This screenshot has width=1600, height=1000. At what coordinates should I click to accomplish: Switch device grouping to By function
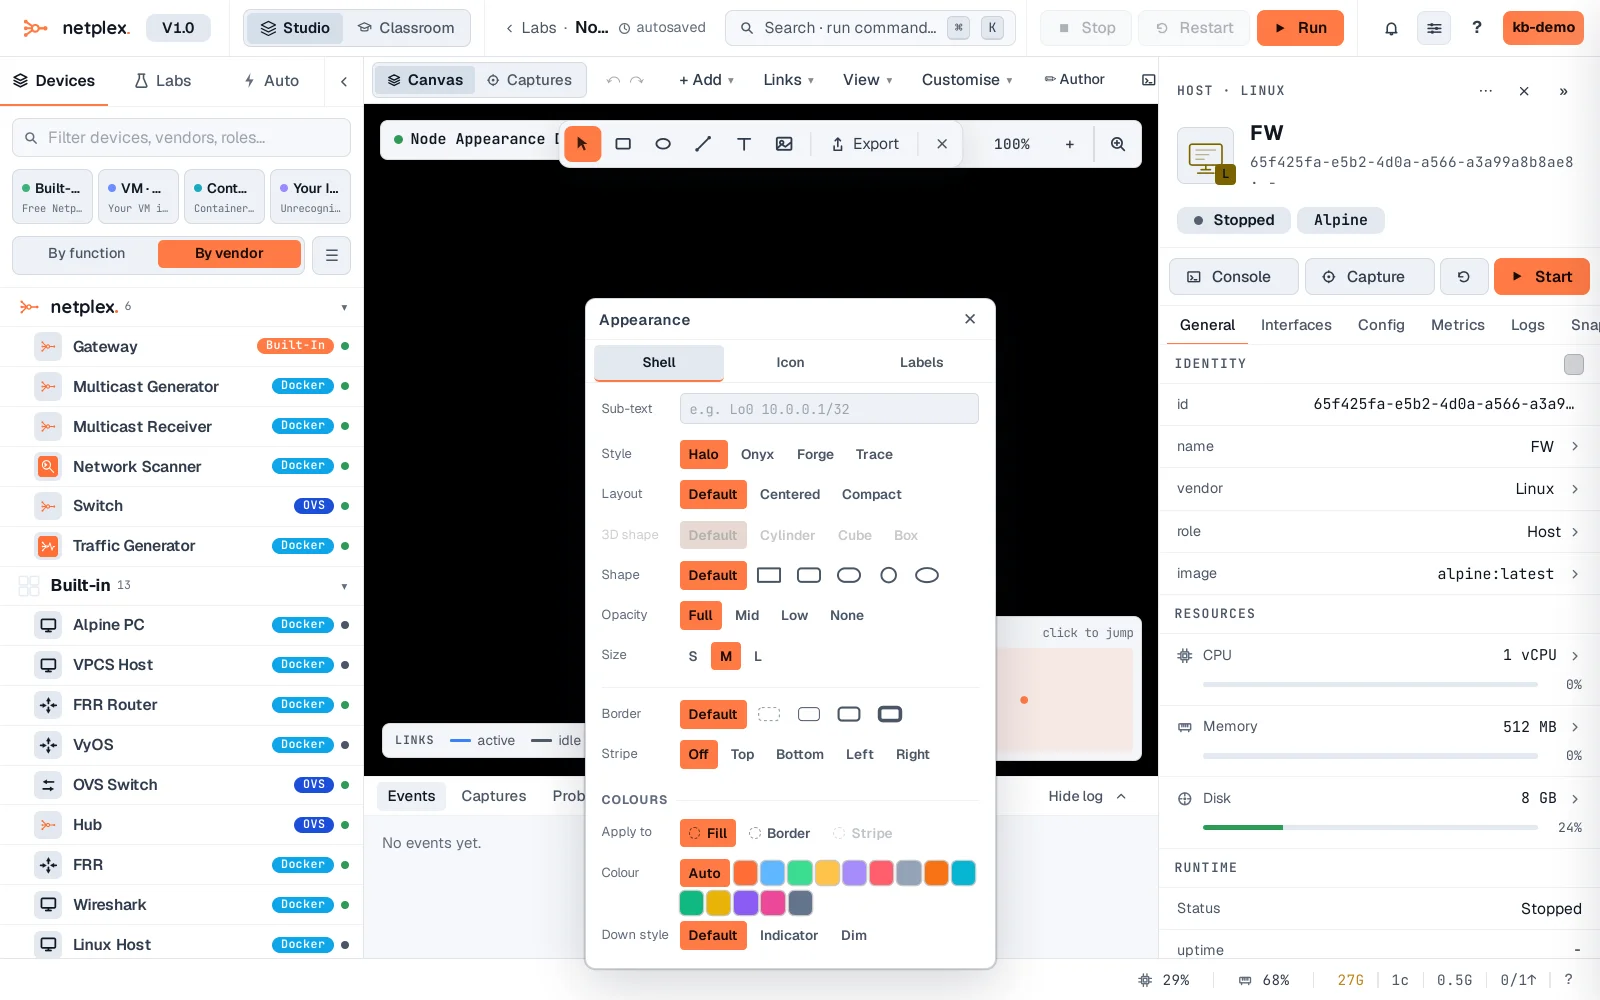tap(87, 254)
